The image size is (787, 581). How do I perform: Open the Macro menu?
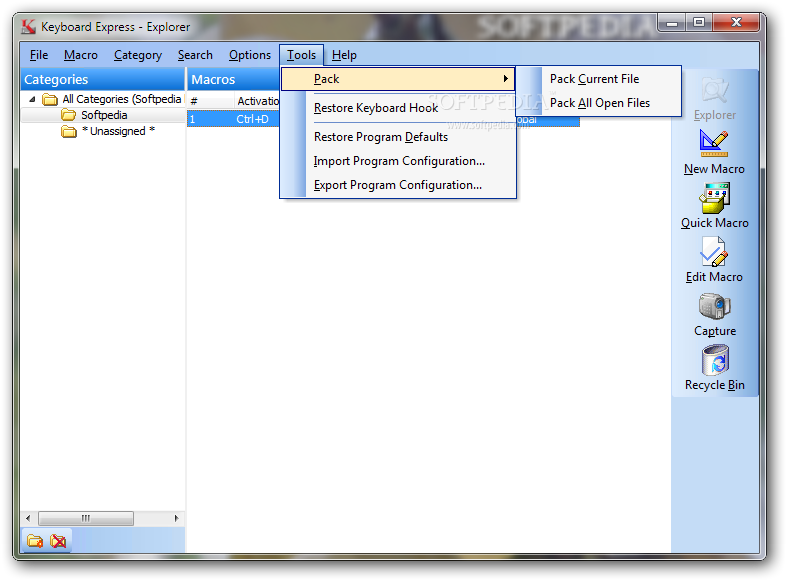pos(81,55)
